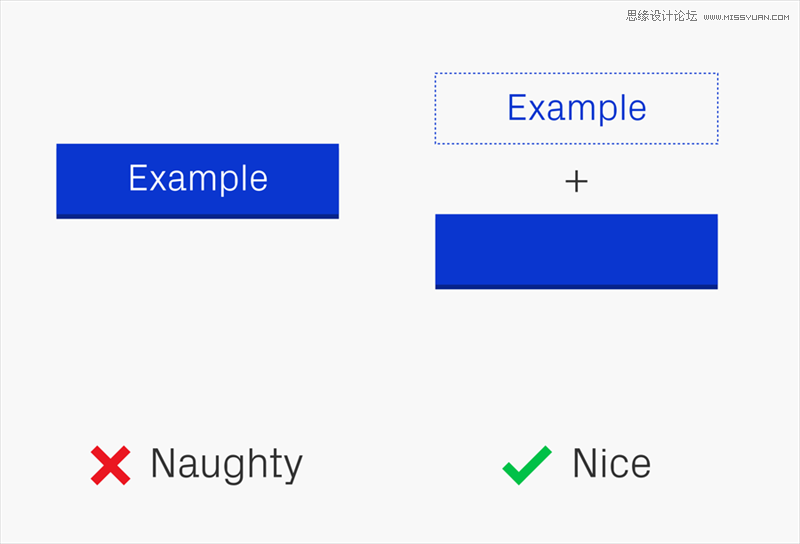This screenshot has height=544, width=800.
Task: Click the letter N in Nice
Action: tap(585, 463)
